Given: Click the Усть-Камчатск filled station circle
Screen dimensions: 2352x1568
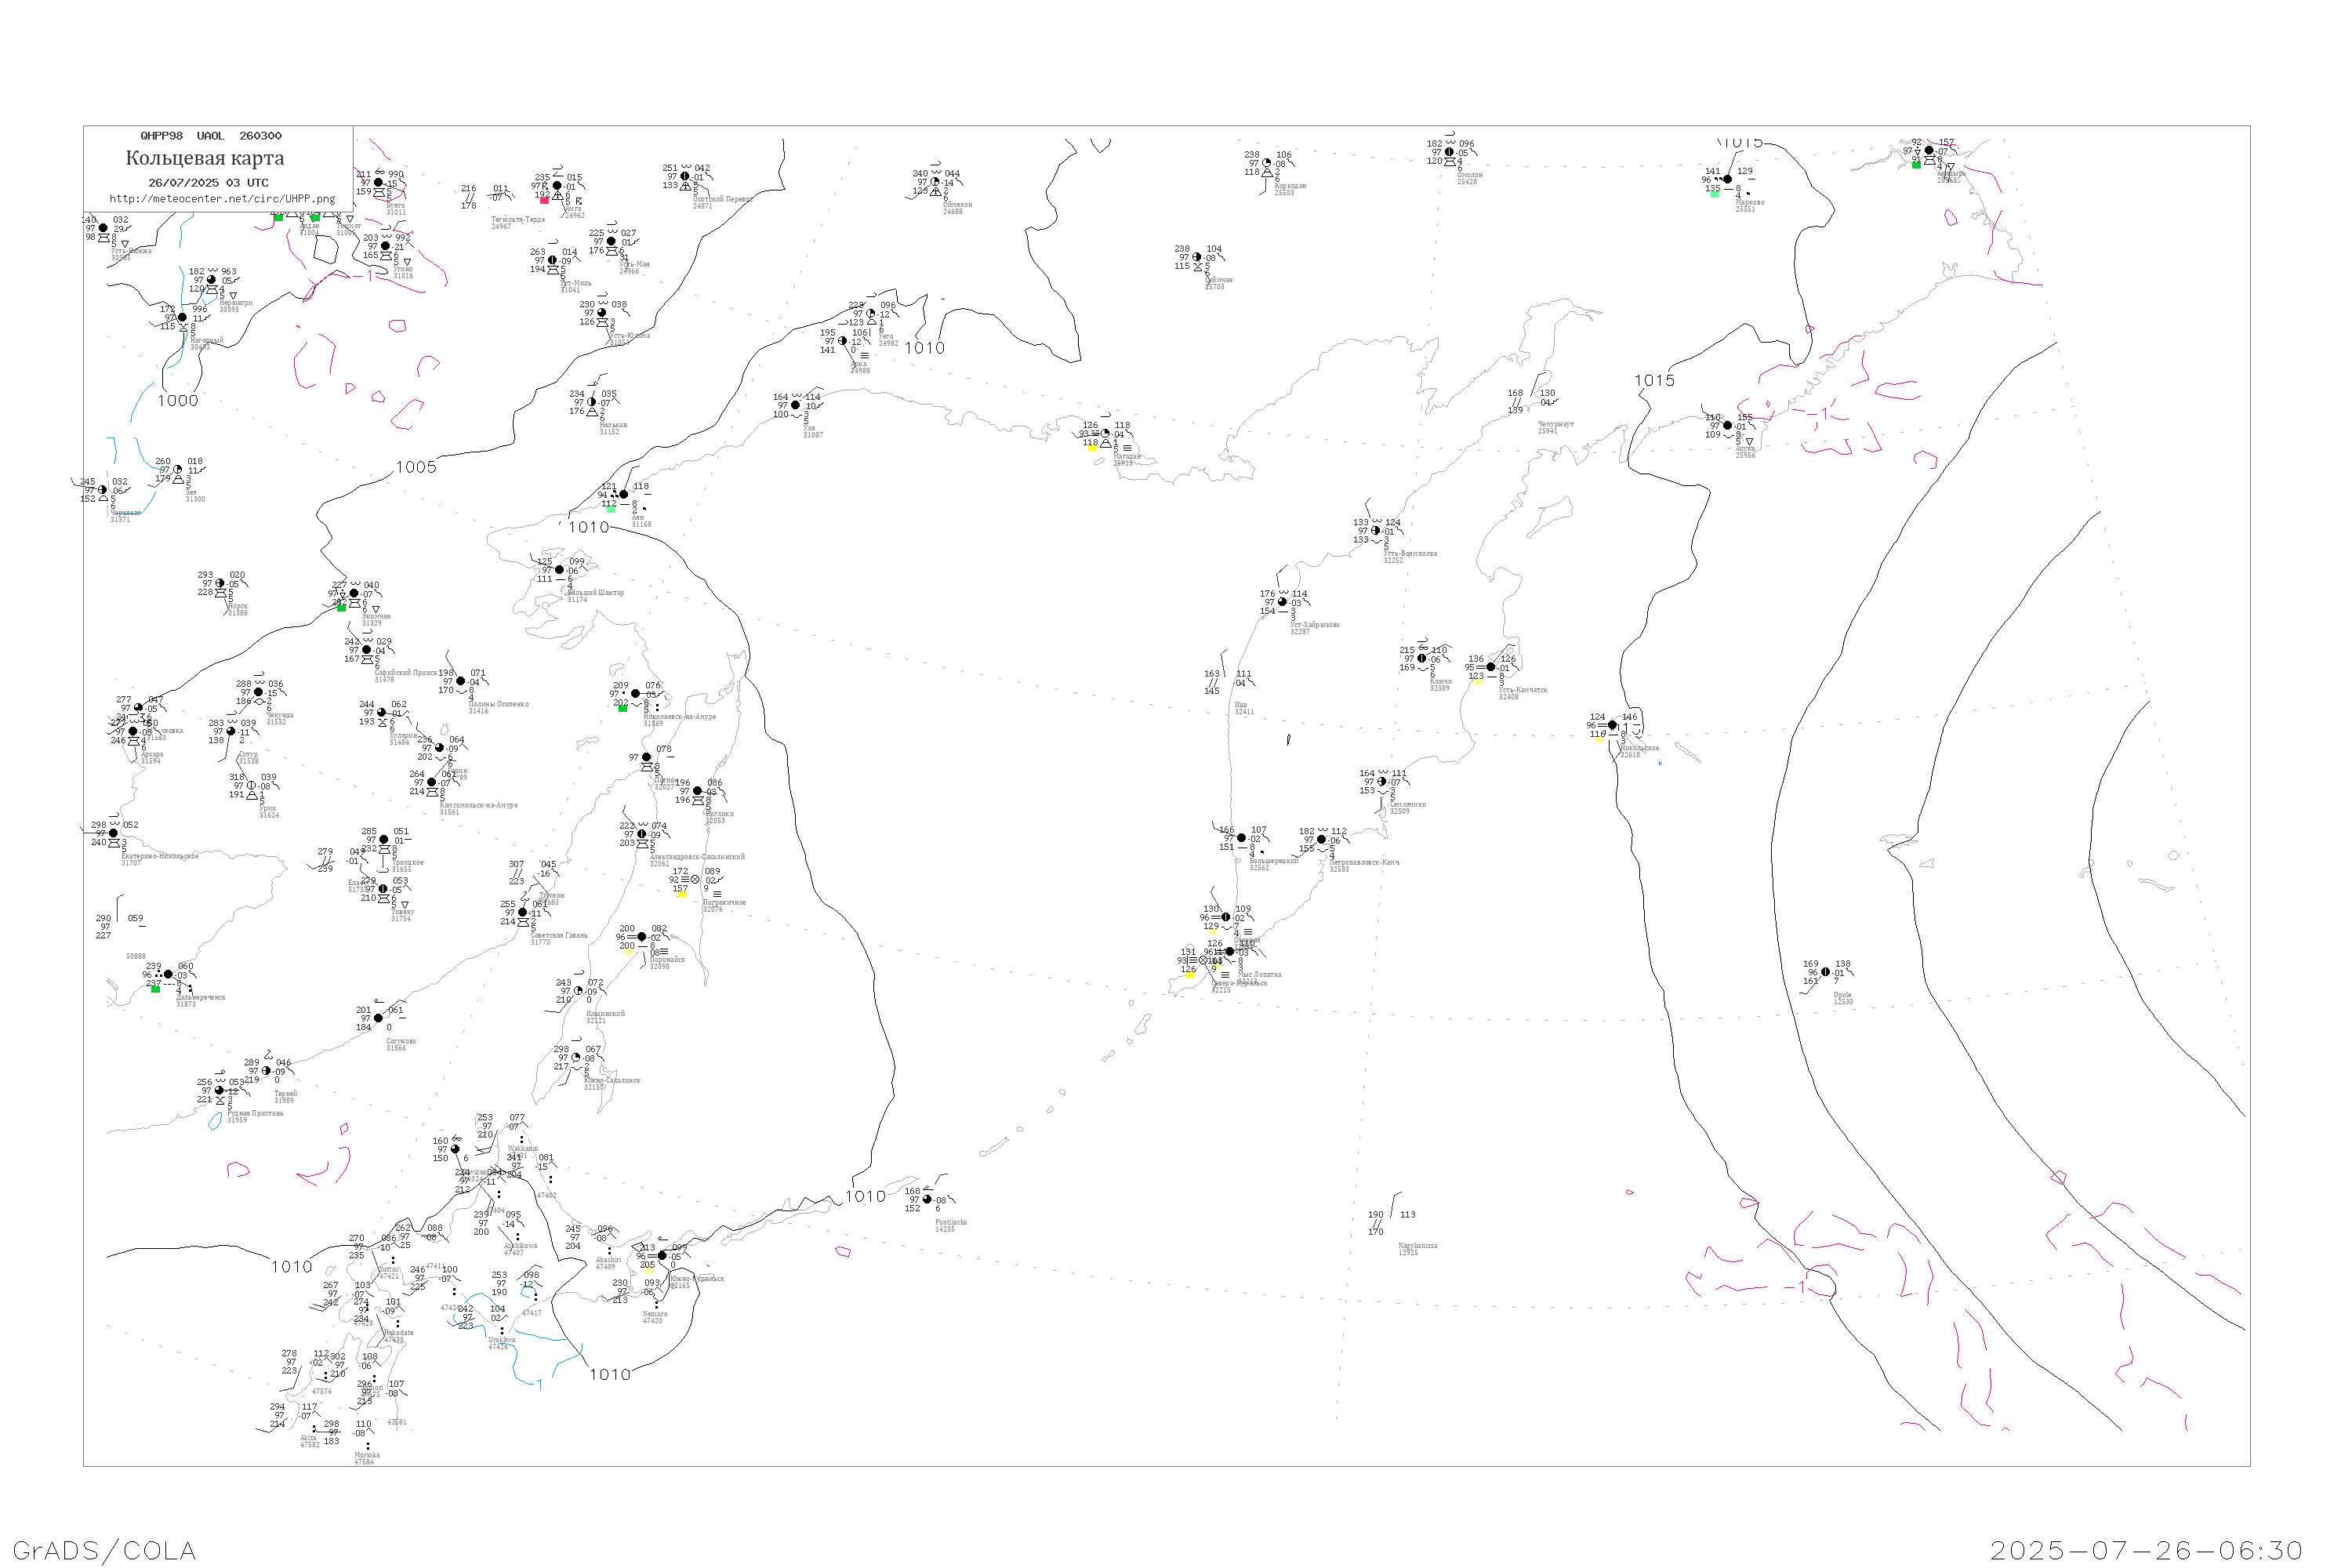Looking at the screenshot, I should [1491, 667].
